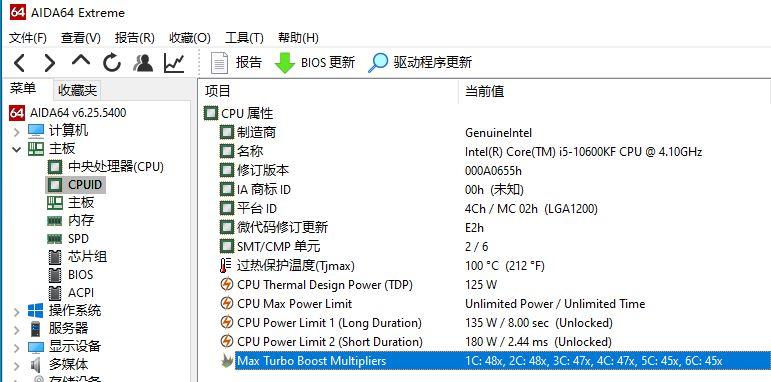Click the value GenuineIntel
Screen dimensions: 771x382
[498, 133]
